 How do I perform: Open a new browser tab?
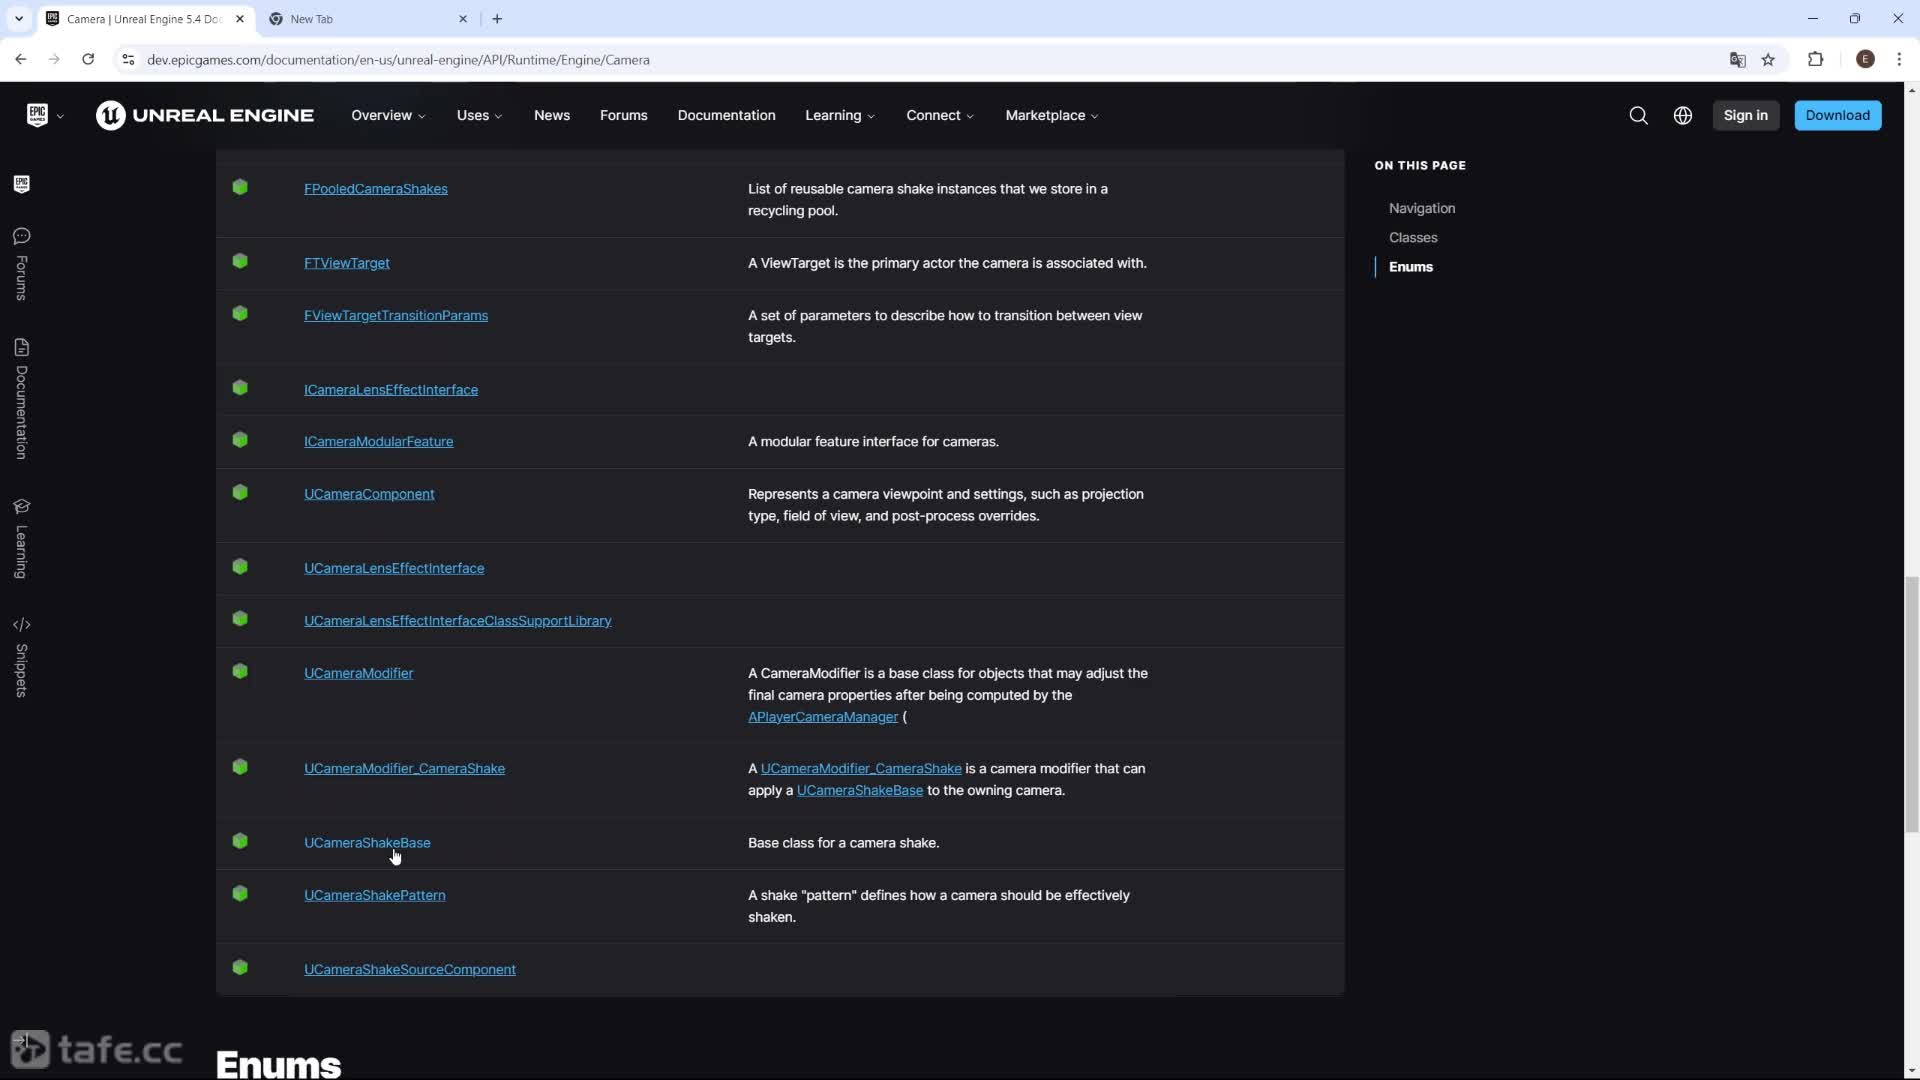click(x=497, y=18)
